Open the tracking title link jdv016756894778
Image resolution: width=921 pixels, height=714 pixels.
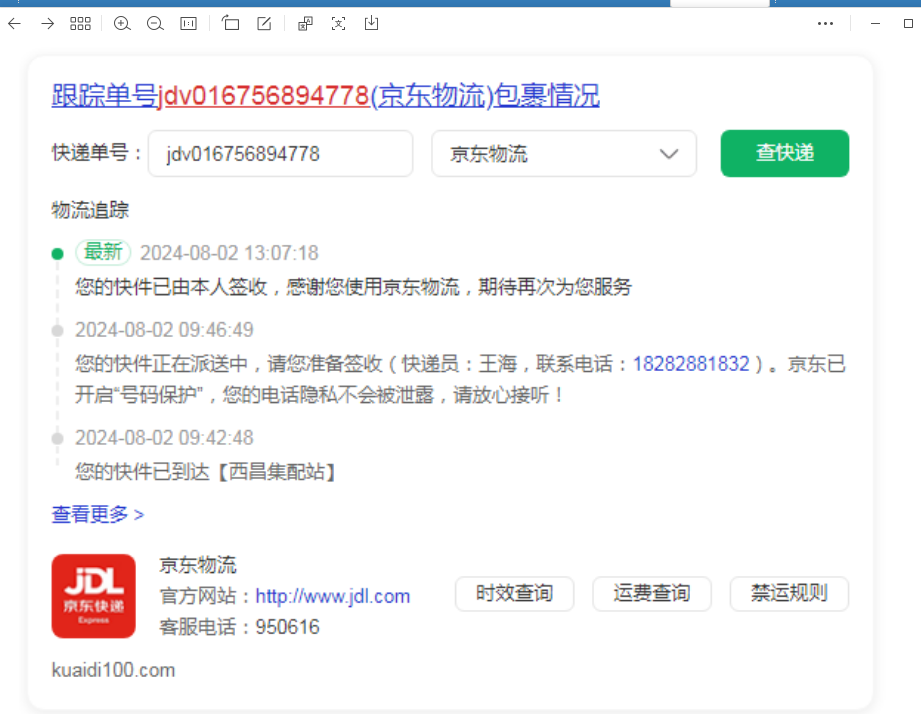(x=325, y=95)
